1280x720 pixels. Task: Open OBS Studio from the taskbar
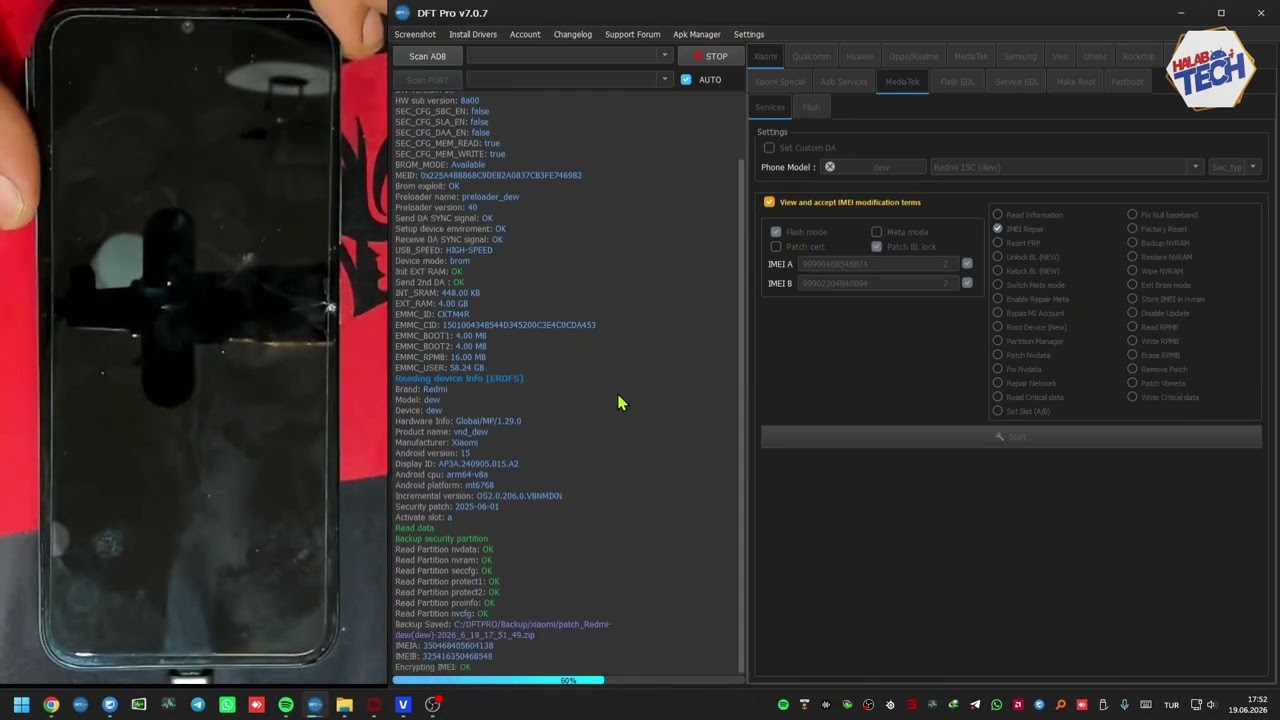coord(433,705)
